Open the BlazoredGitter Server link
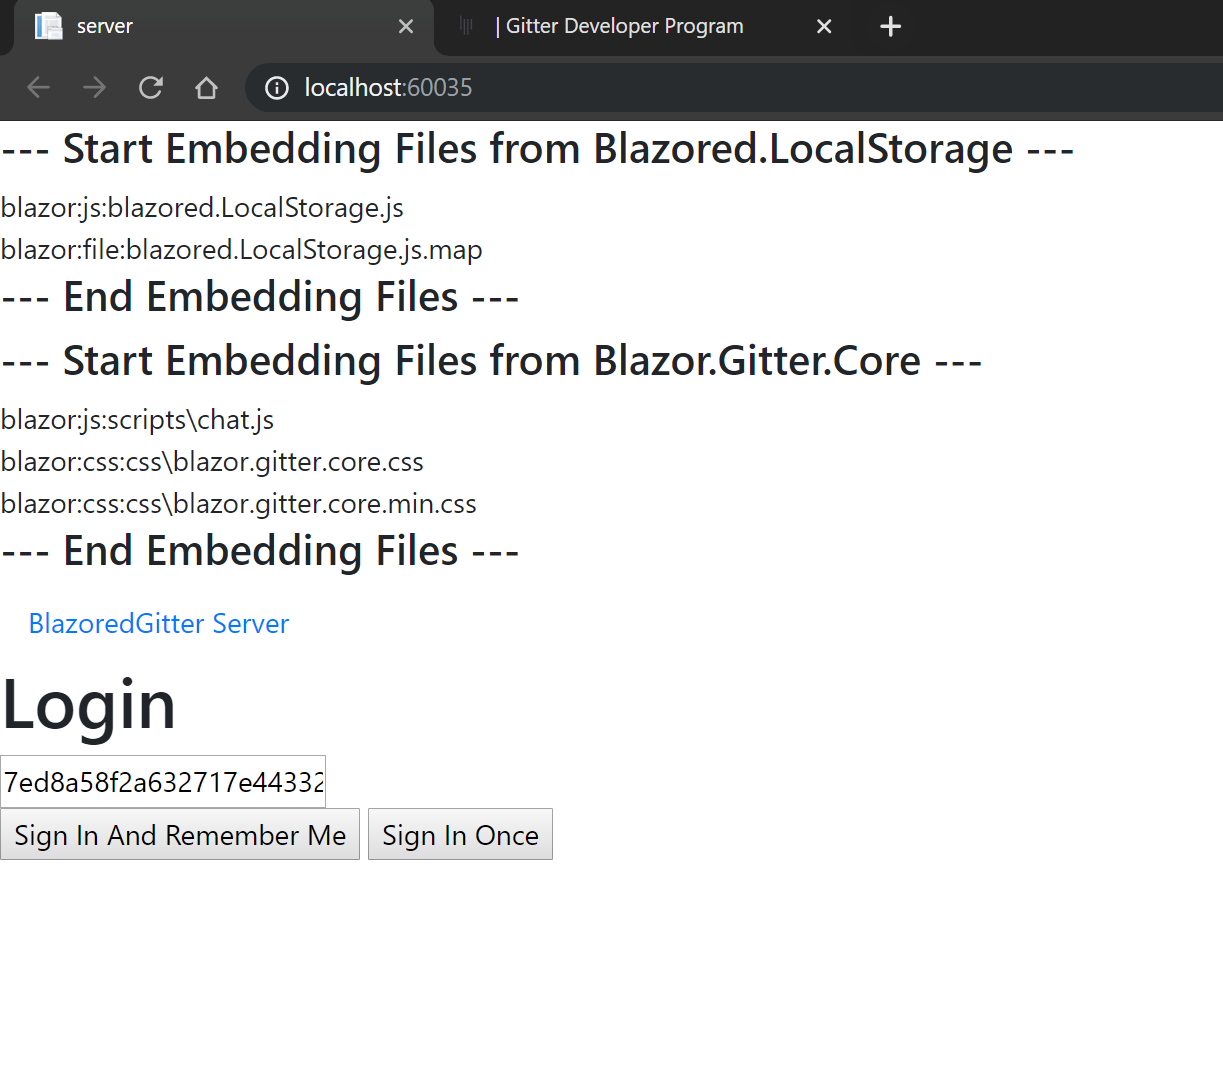The image size is (1223, 1065). coord(158,623)
